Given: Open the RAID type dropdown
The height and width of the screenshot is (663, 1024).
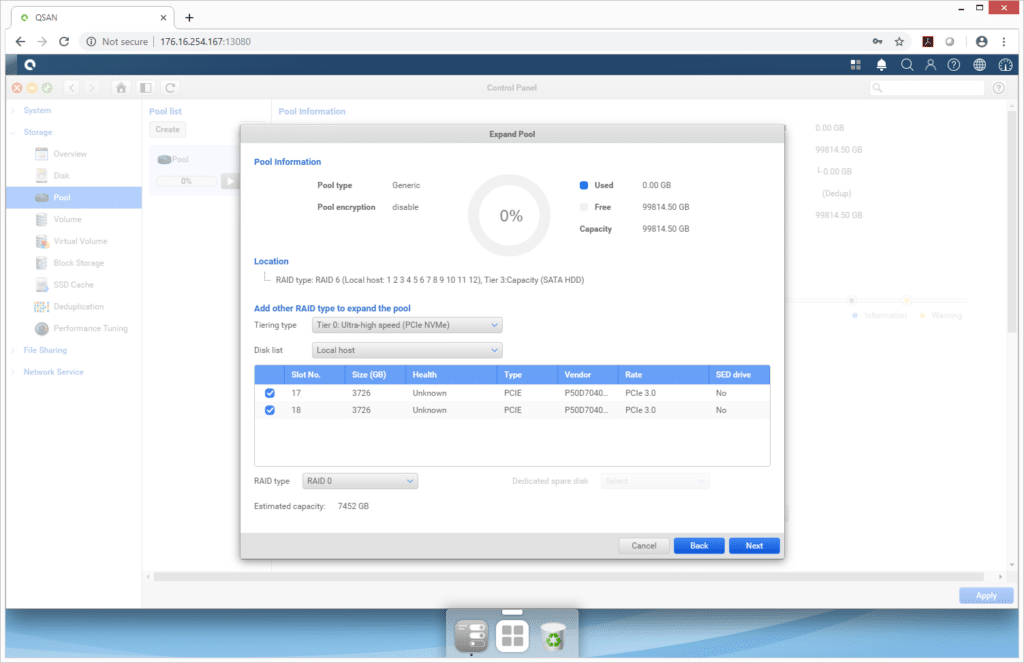Looking at the screenshot, I should pos(360,481).
